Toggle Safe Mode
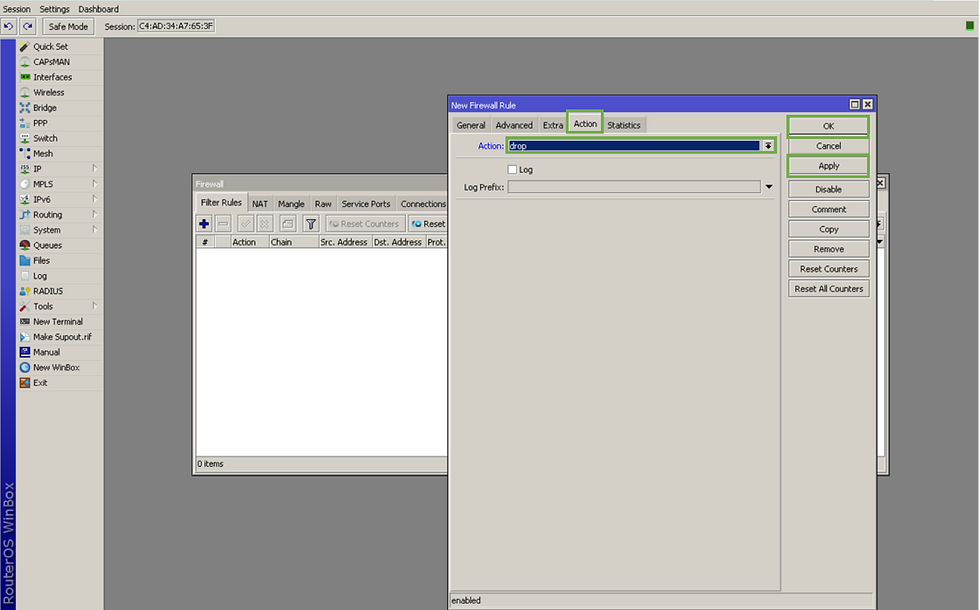Viewport: 980px width, 610px height. pos(68,26)
